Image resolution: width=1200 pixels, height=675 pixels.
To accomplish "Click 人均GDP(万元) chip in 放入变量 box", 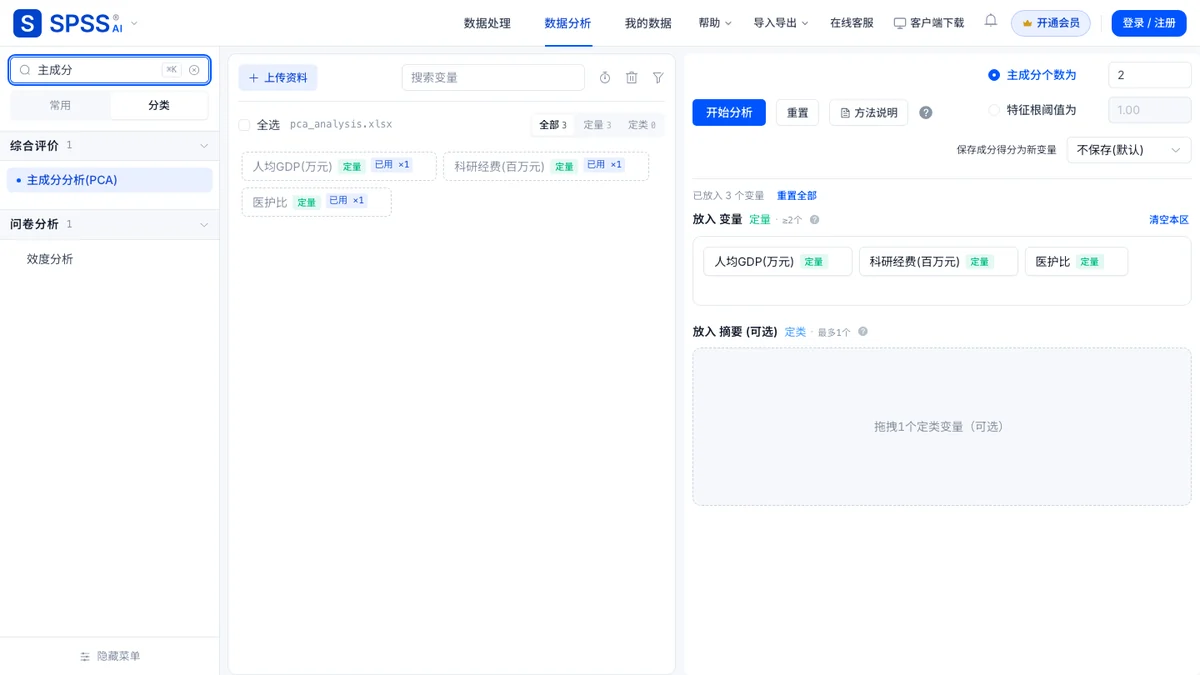I will (x=778, y=262).
